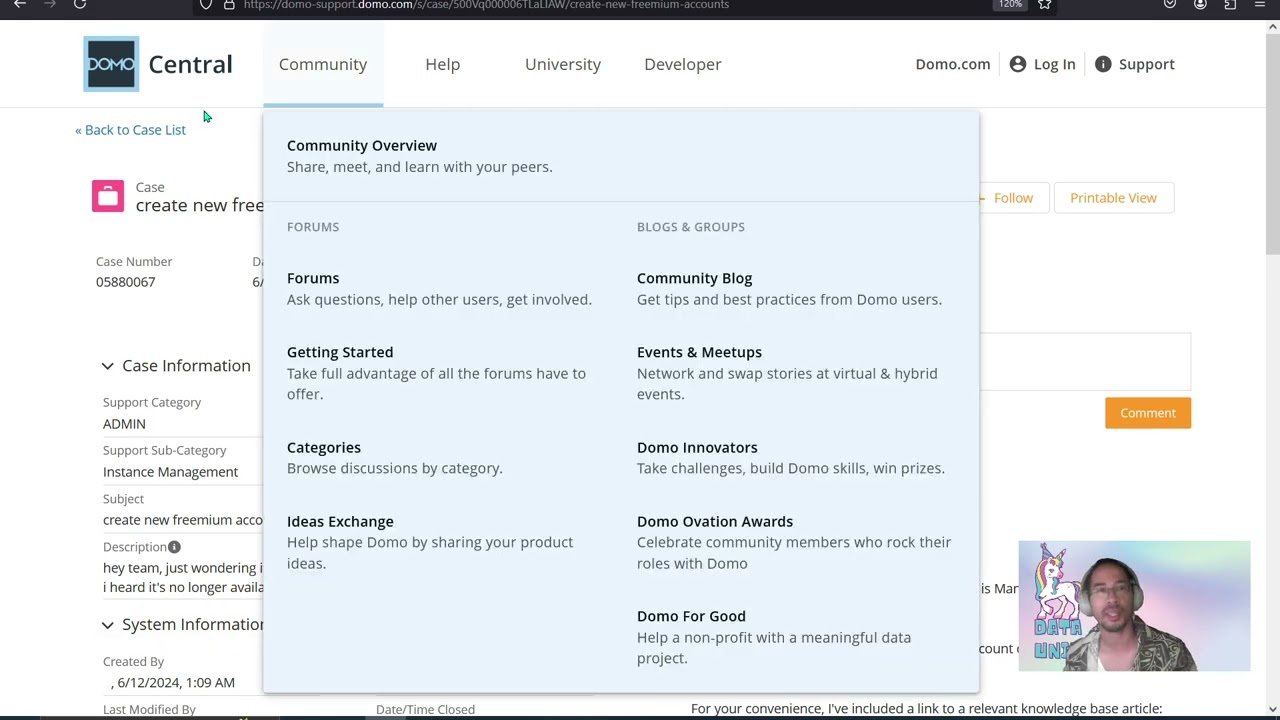Screen dimensions: 1280x720
Task: Click the comment text input box
Action: pyautogui.click(x=1085, y=361)
